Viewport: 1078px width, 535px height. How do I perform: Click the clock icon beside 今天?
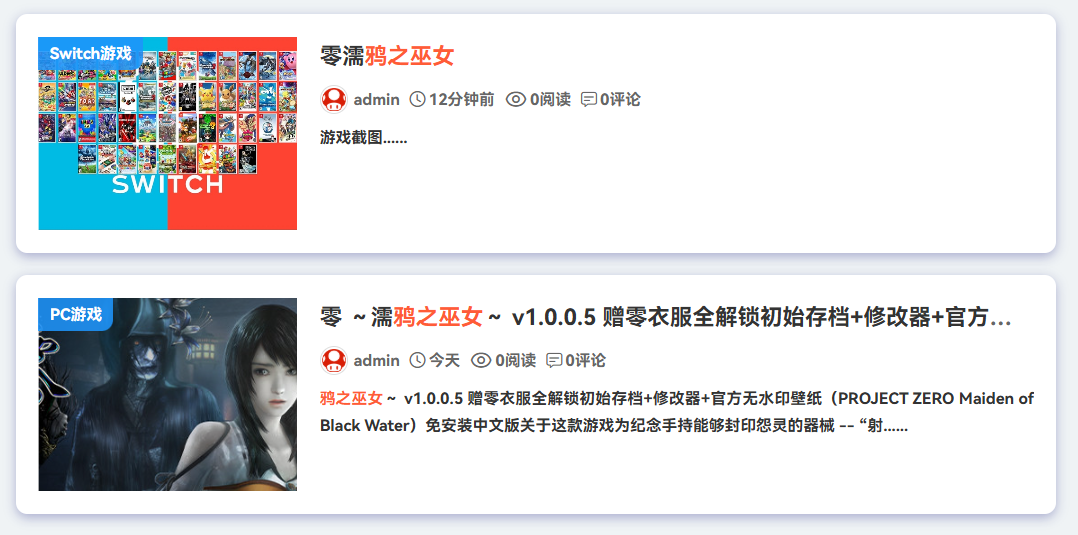point(417,360)
